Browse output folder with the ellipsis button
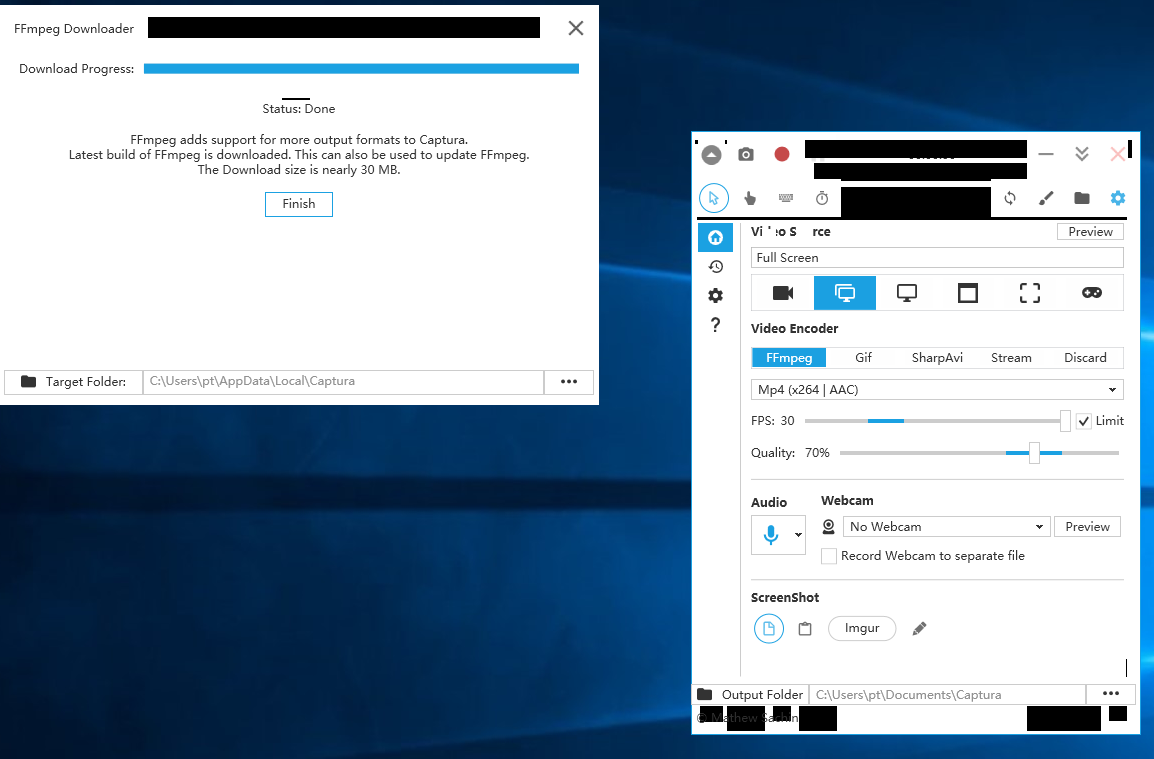Image resolution: width=1154 pixels, height=759 pixels. pos(1110,694)
